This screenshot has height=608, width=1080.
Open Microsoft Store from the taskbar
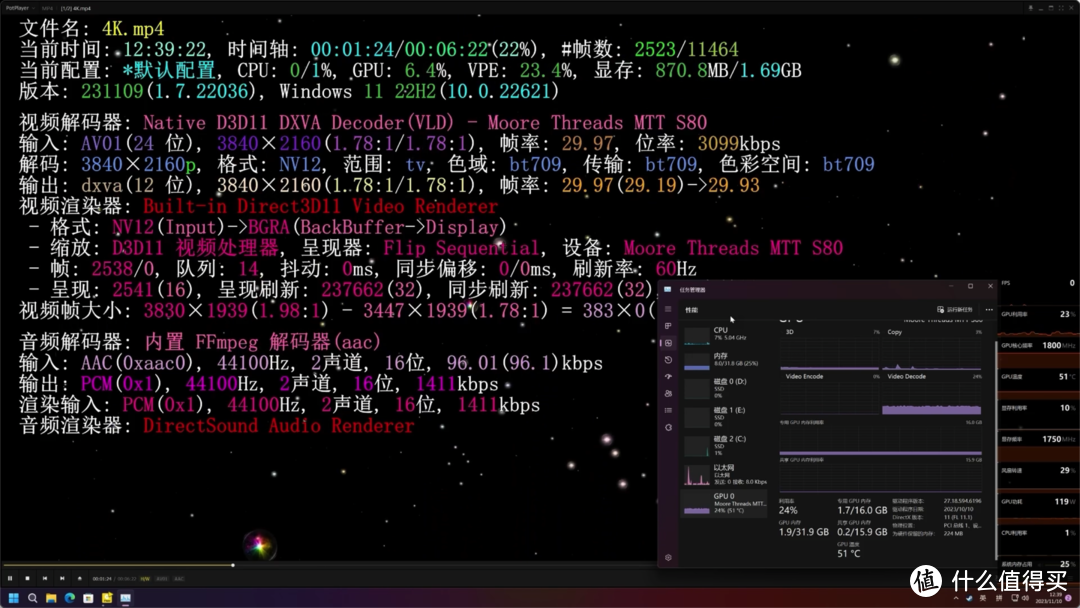pyautogui.click(x=88, y=598)
